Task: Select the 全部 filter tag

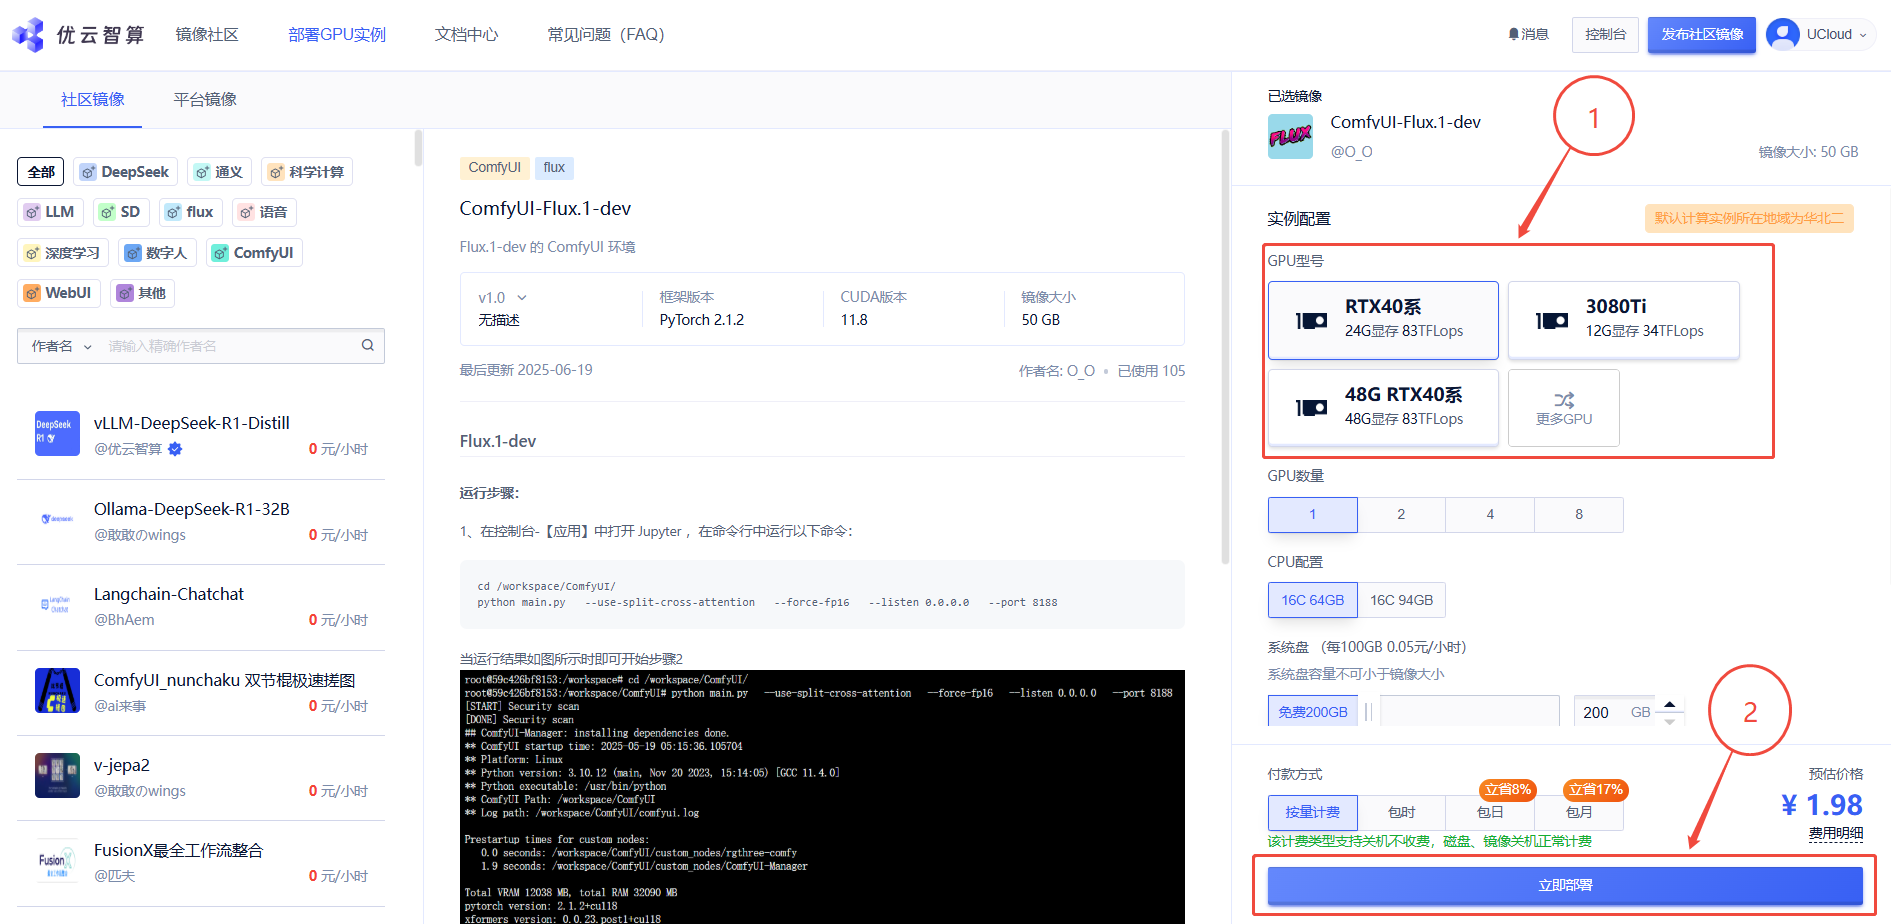Action: [41, 172]
